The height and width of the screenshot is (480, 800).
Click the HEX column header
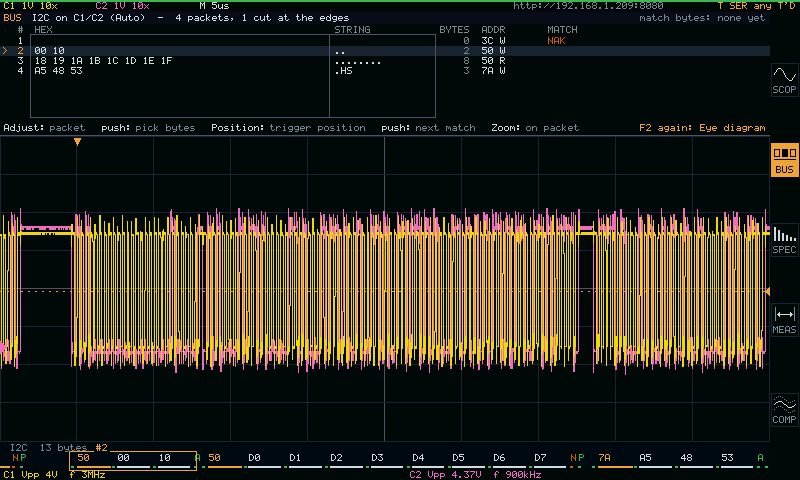43,30
